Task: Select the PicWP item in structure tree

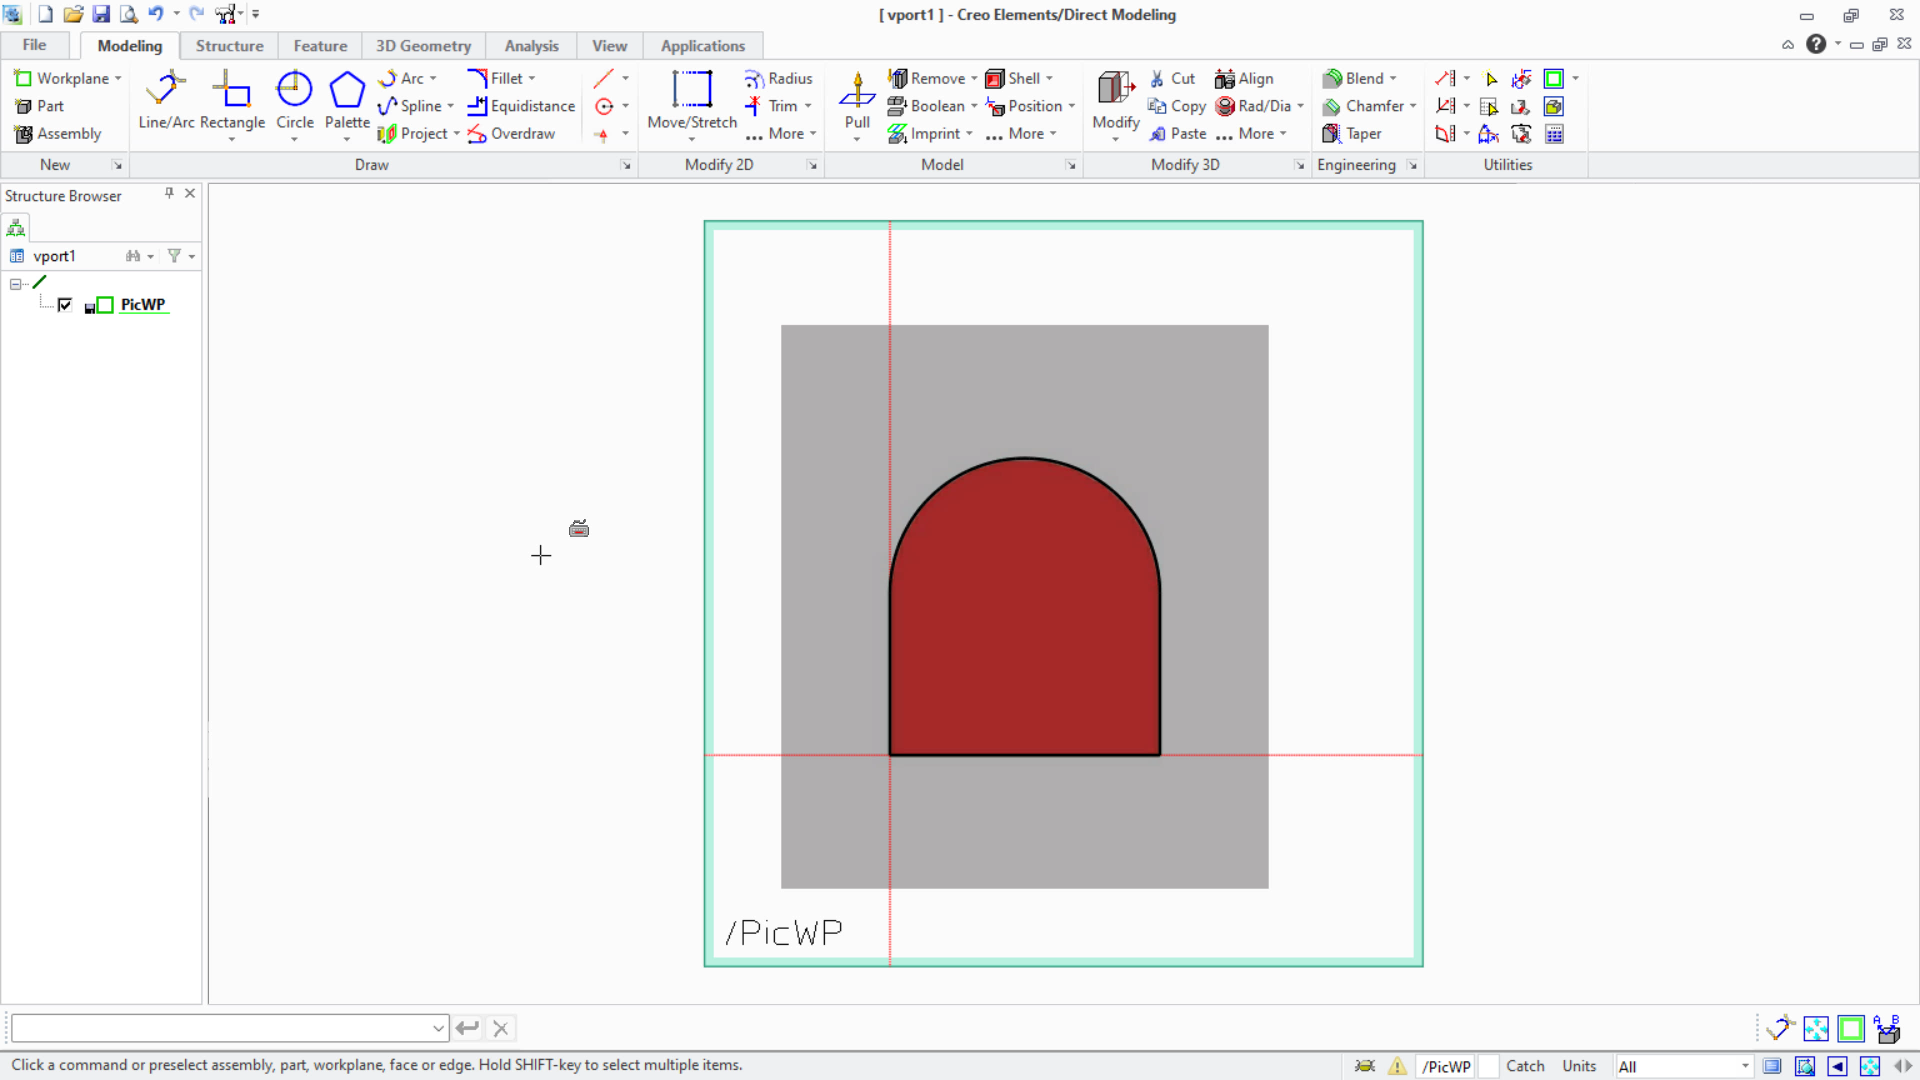Action: click(143, 305)
